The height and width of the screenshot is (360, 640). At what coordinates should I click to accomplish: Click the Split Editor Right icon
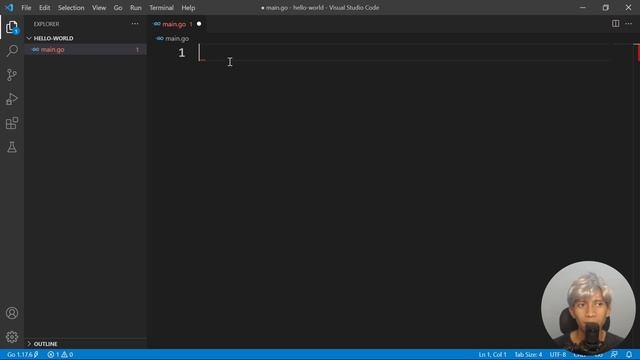[616, 24]
